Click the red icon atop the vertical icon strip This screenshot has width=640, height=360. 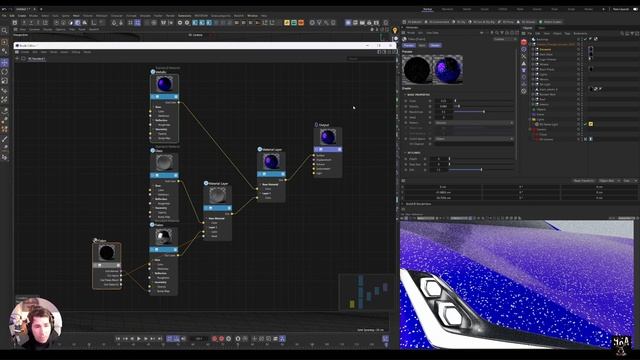[524, 42]
